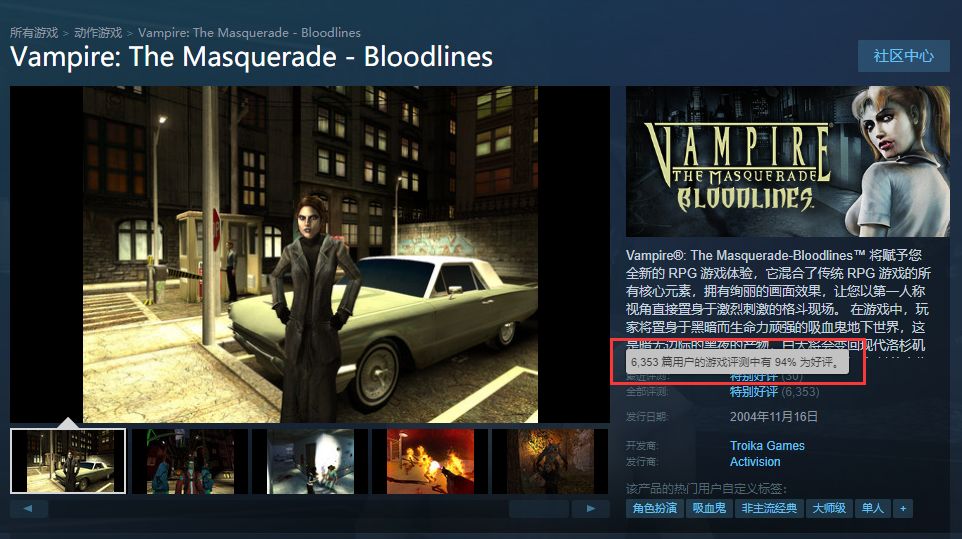The height and width of the screenshot is (539, 962).
Task: Click the right arrow under screenshot thumbnails
Action: [590, 508]
